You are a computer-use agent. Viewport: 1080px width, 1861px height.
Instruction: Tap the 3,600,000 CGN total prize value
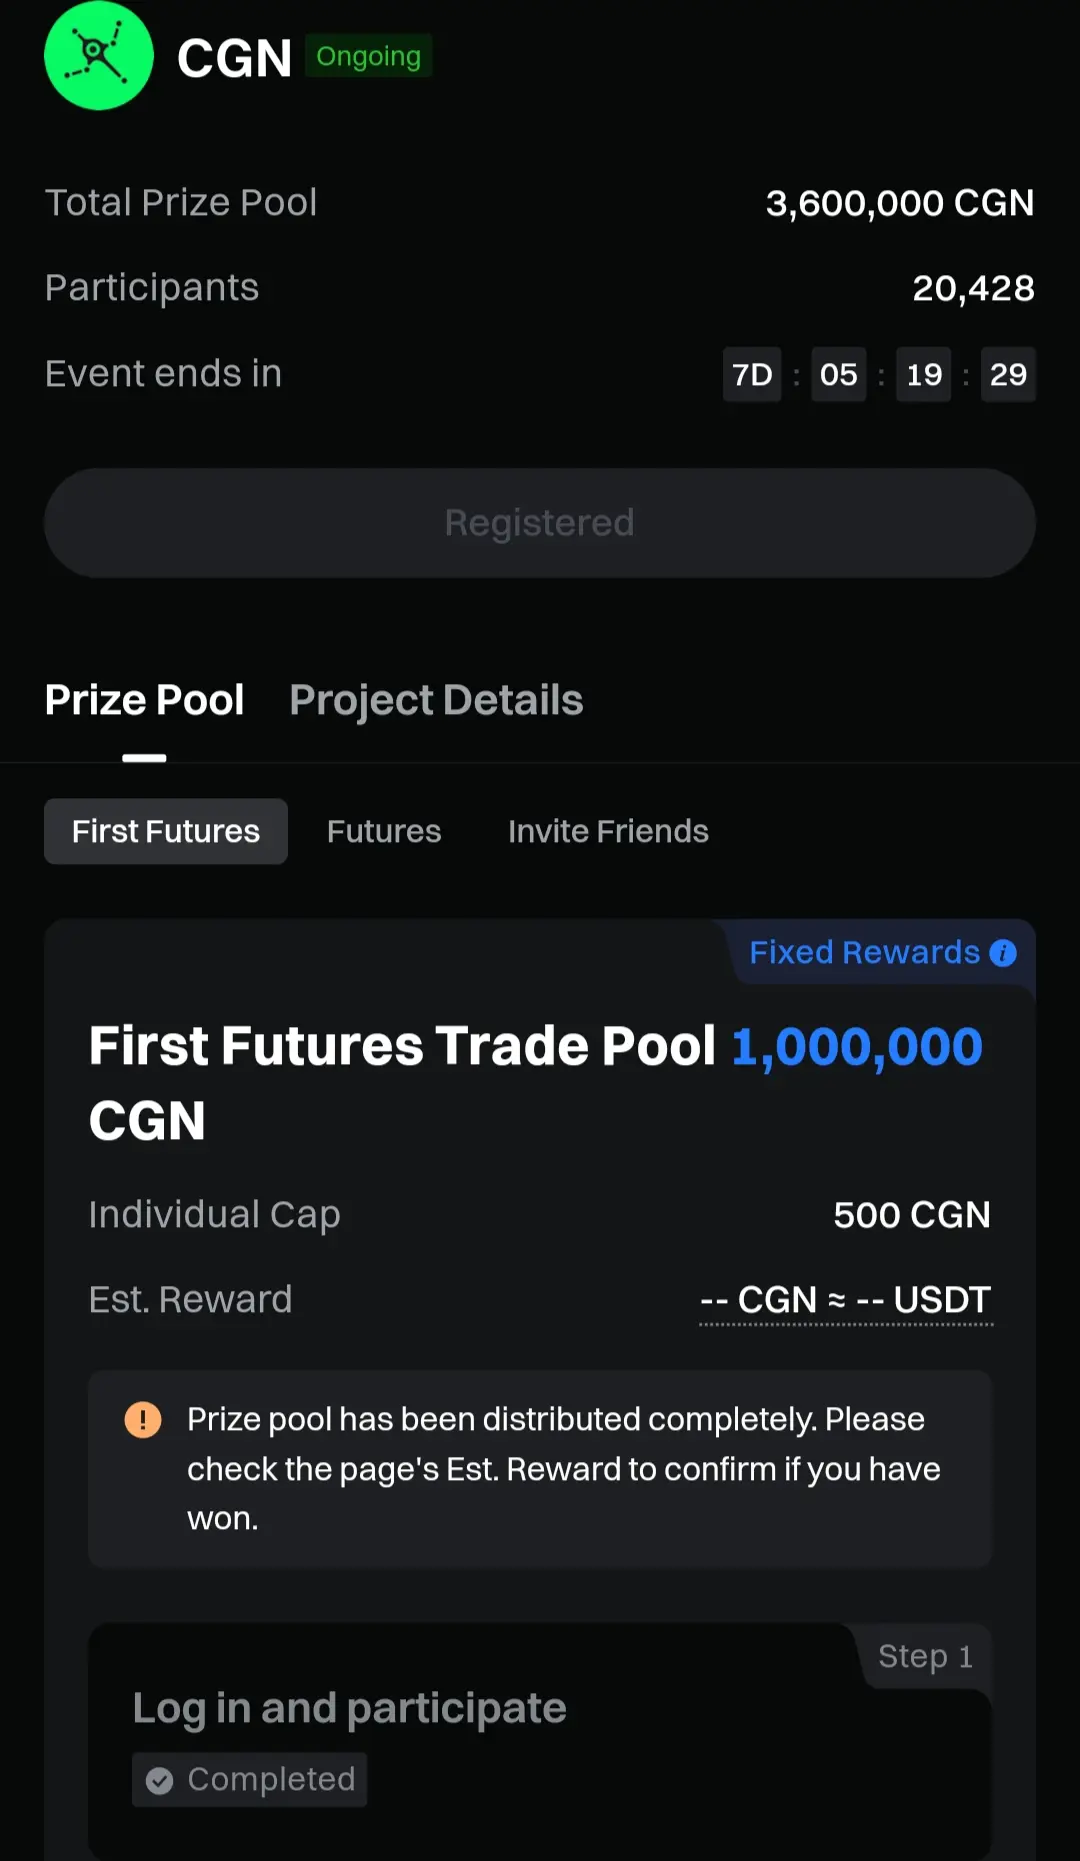[899, 203]
